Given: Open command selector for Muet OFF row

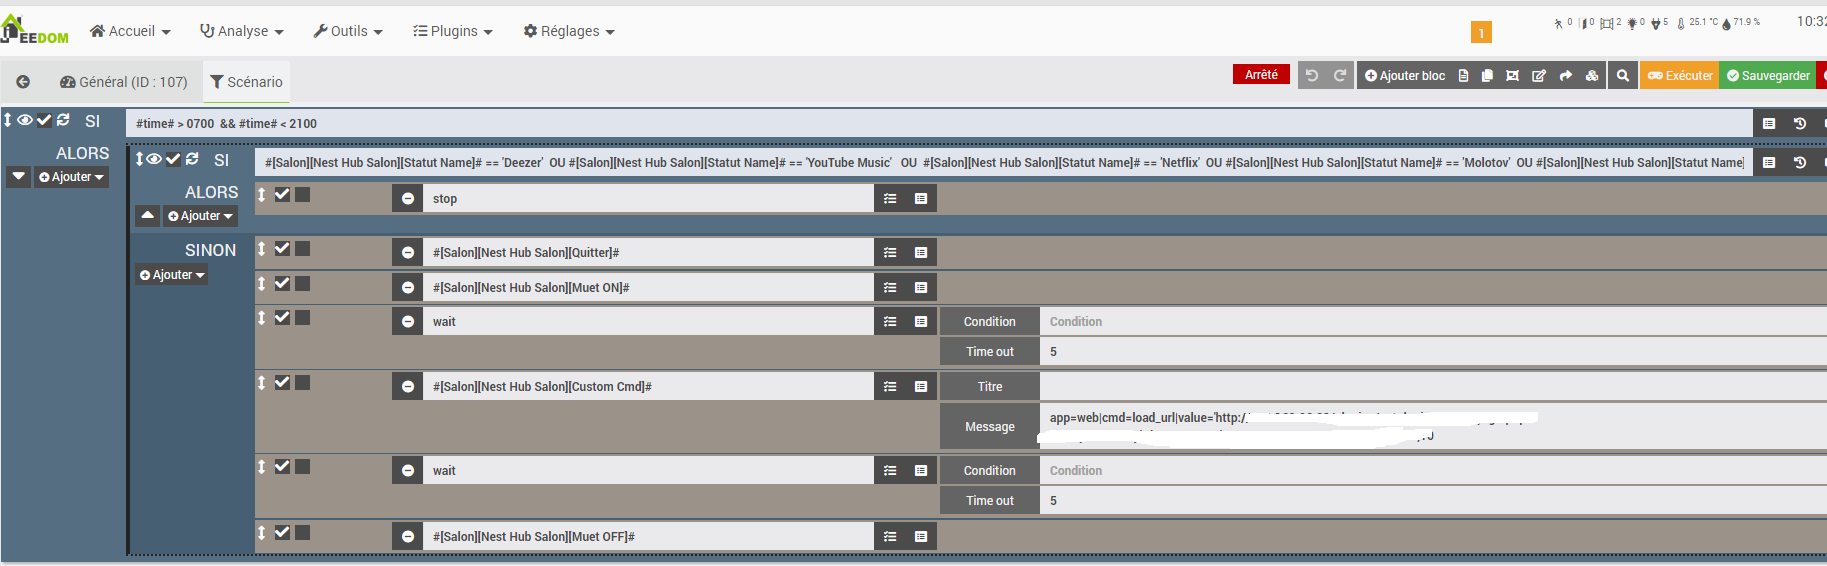Looking at the screenshot, I should pyautogui.click(x=921, y=537).
